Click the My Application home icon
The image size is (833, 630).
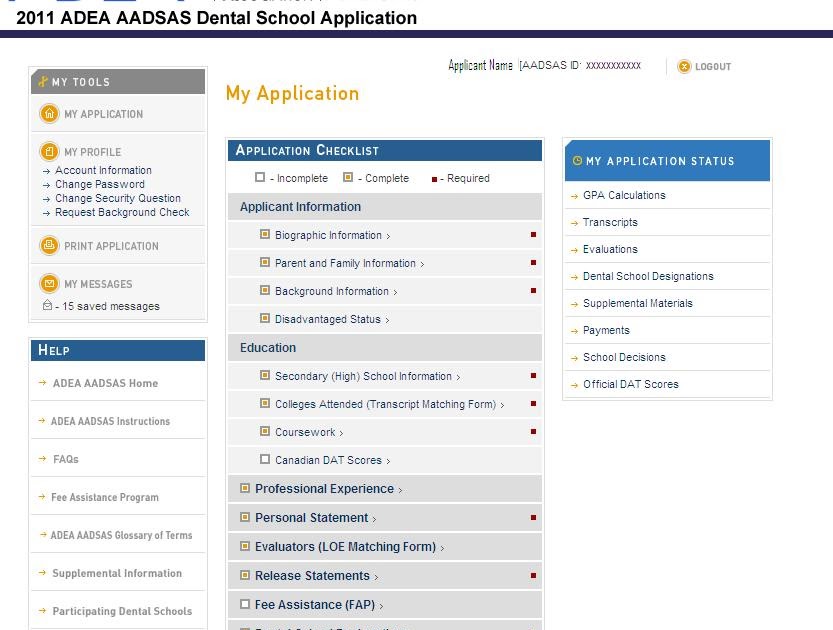coord(49,114)
